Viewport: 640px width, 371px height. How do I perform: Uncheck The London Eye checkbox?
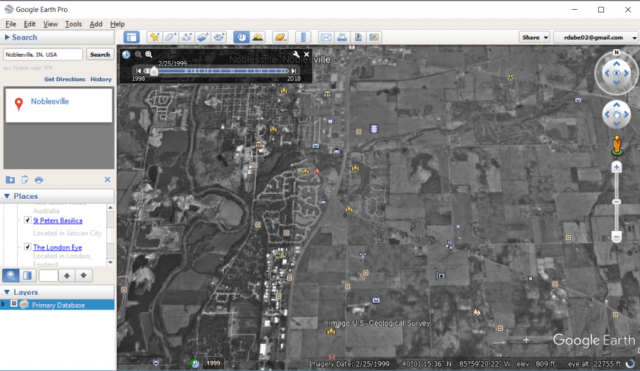coord(27,247)
